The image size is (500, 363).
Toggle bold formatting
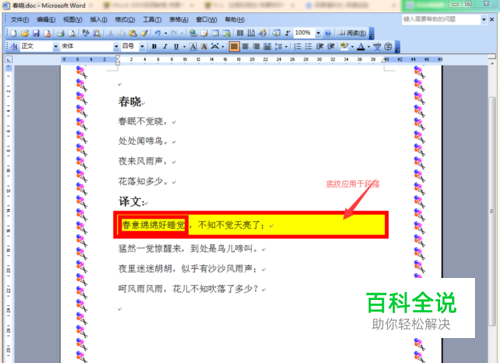point(154,46)
